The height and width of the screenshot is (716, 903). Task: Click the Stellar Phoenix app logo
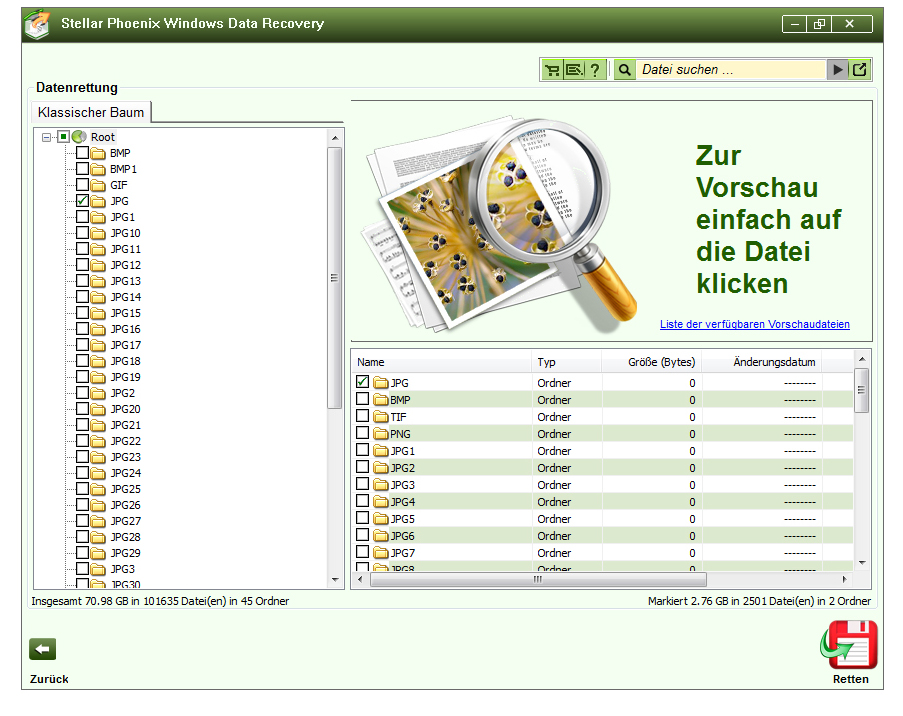click(x=38, y=25)
